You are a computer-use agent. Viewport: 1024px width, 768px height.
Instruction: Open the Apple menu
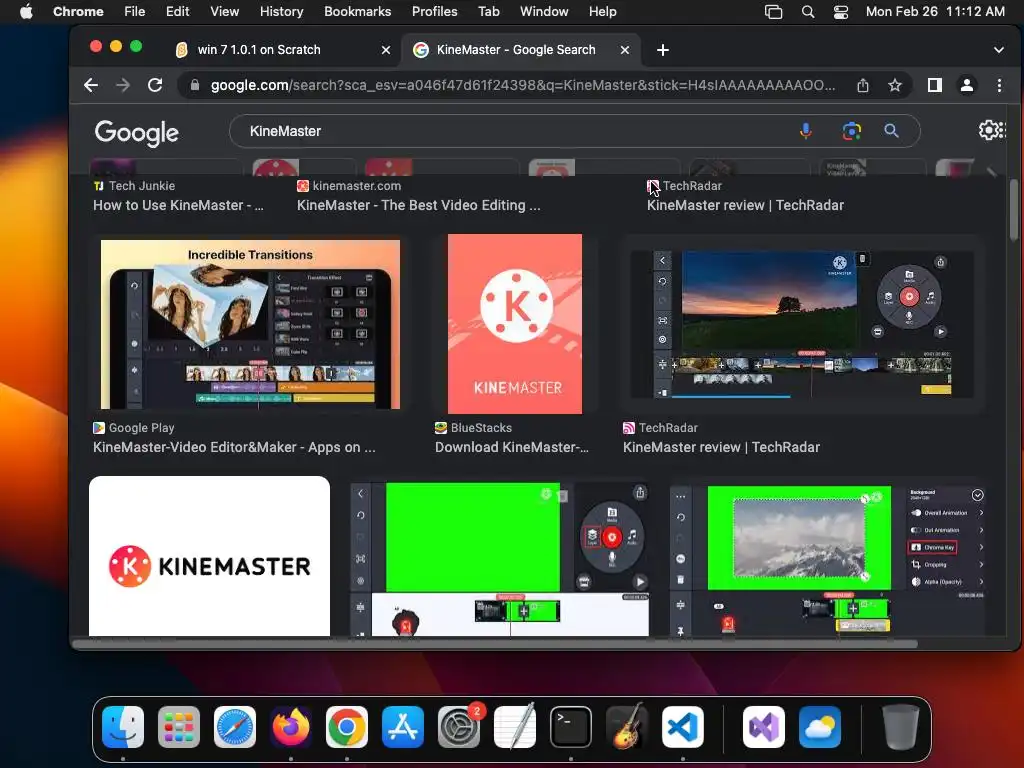[x=26, y=11]
